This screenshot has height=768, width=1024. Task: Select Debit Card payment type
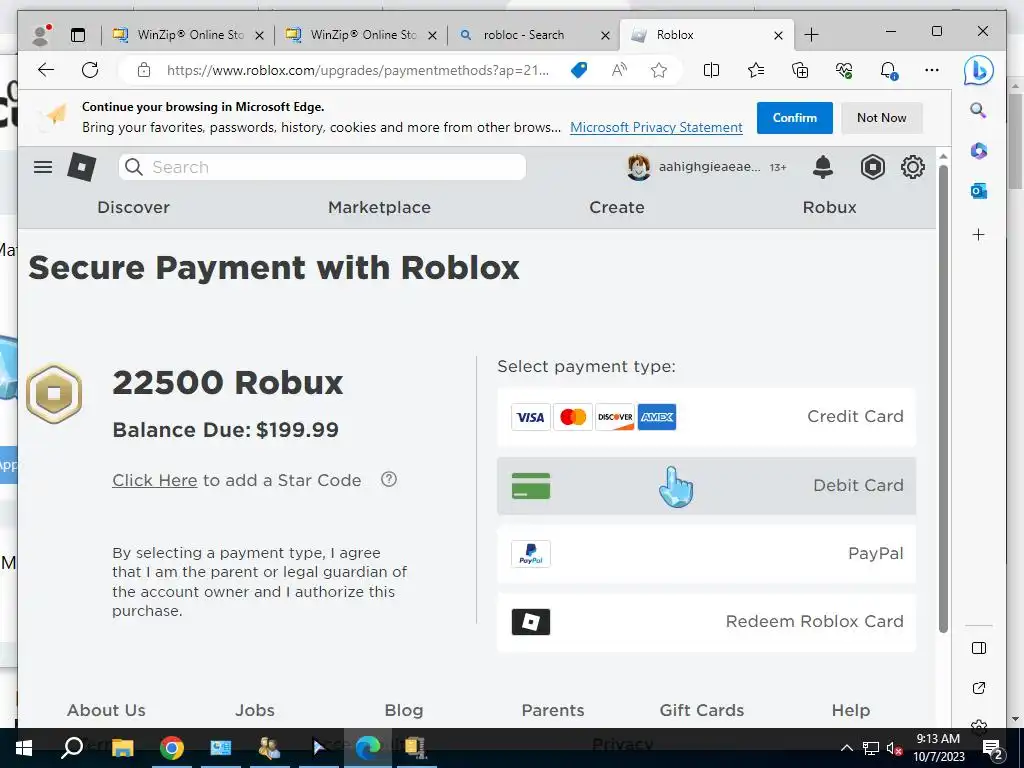click(x=707, y=485)
